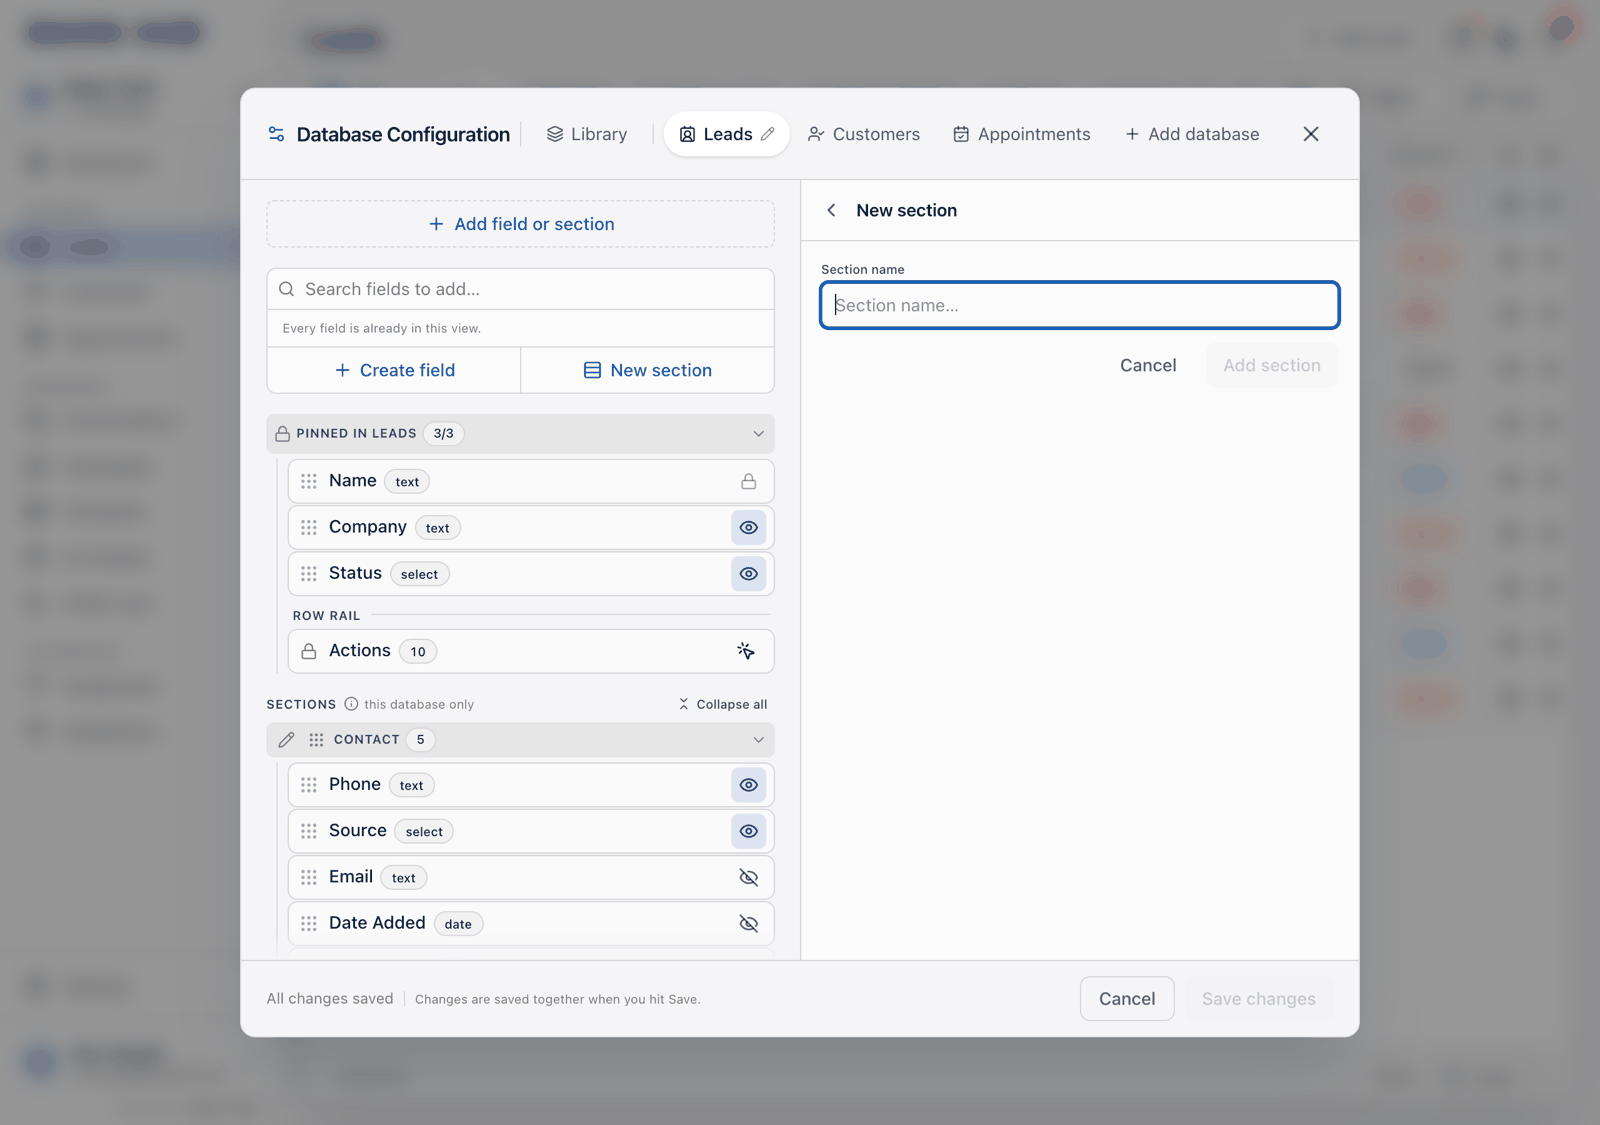Click the drag handle for Phone field
This screenshot has height=1125, width=1600.
[309, 785]
